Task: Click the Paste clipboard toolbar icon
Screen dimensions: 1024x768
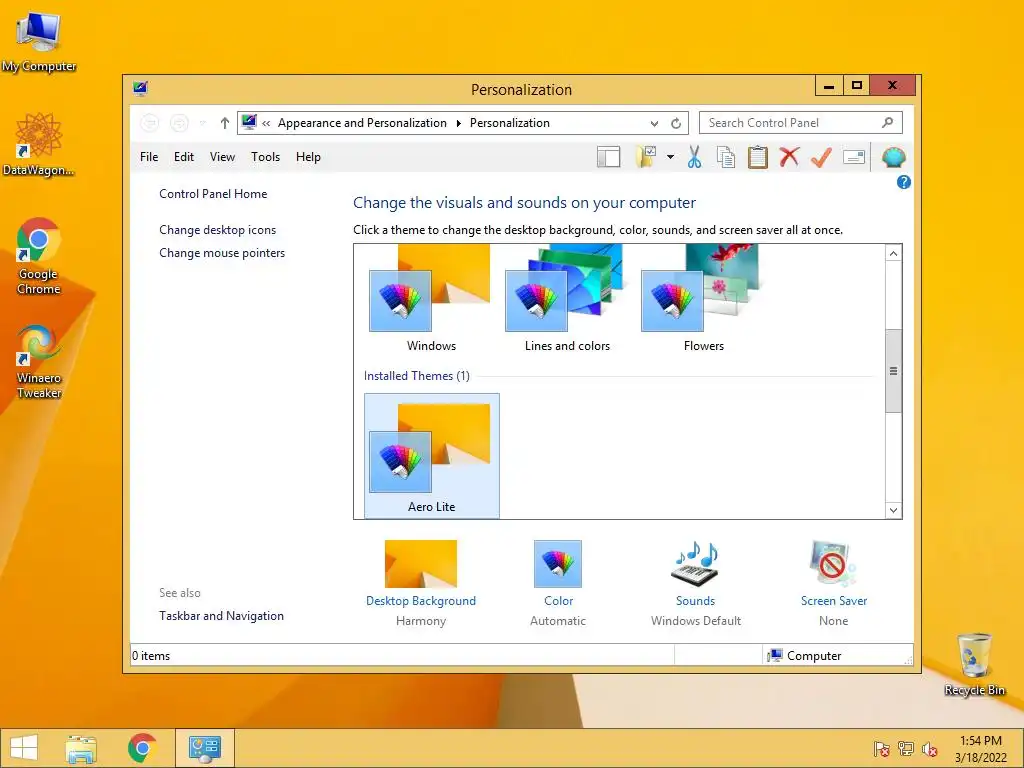Action: pos(758,157)
